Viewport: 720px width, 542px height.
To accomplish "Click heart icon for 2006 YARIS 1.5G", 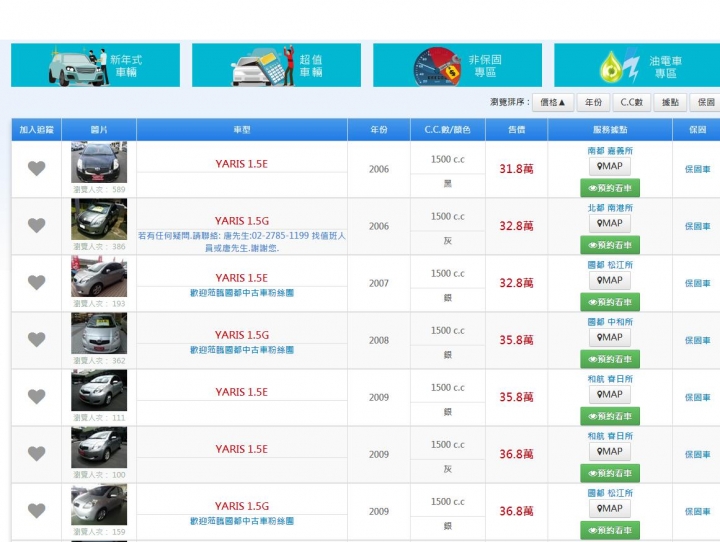I will coord(36,226).
